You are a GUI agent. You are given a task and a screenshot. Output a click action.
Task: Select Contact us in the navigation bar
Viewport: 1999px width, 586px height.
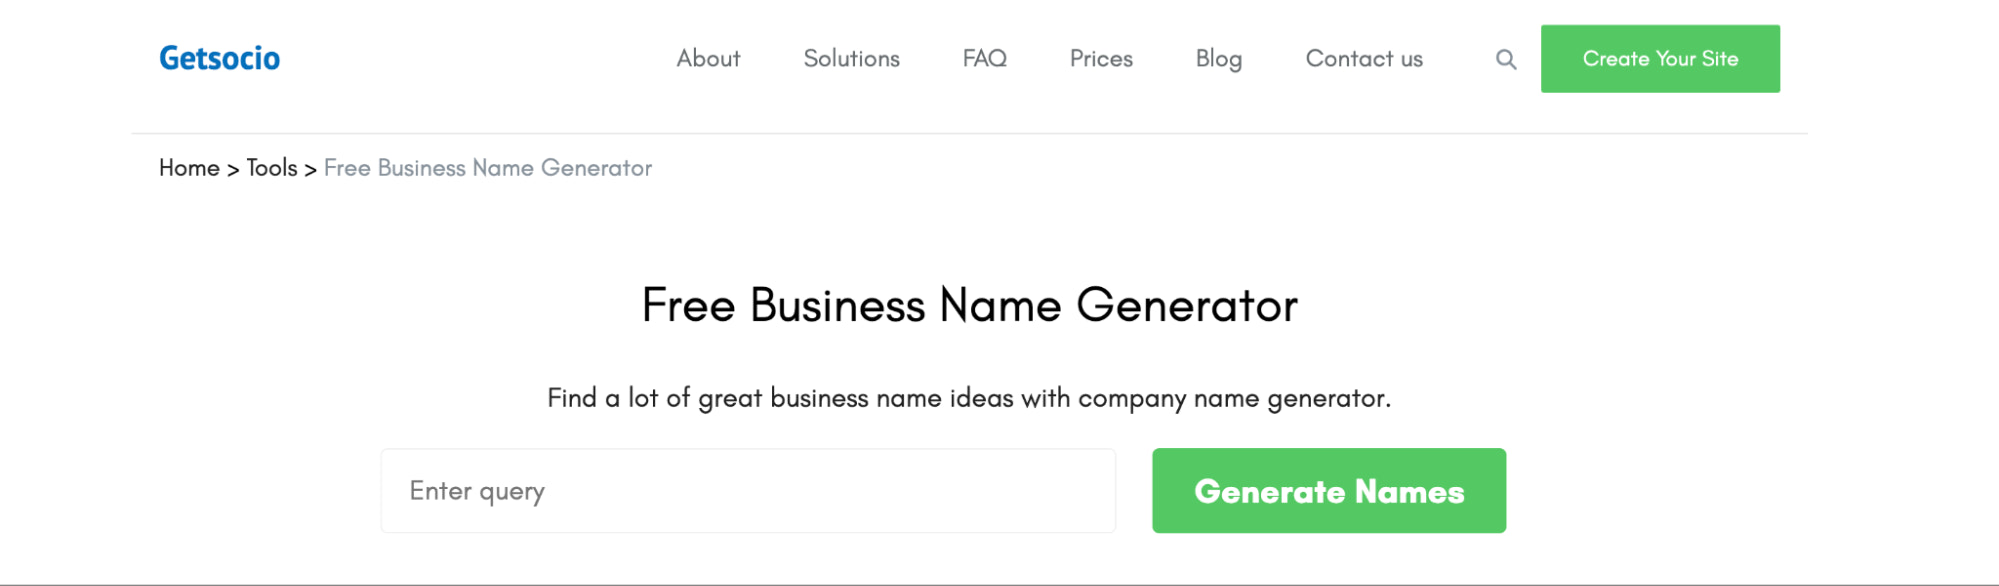pyautogui.click(x=1363, y=59)
